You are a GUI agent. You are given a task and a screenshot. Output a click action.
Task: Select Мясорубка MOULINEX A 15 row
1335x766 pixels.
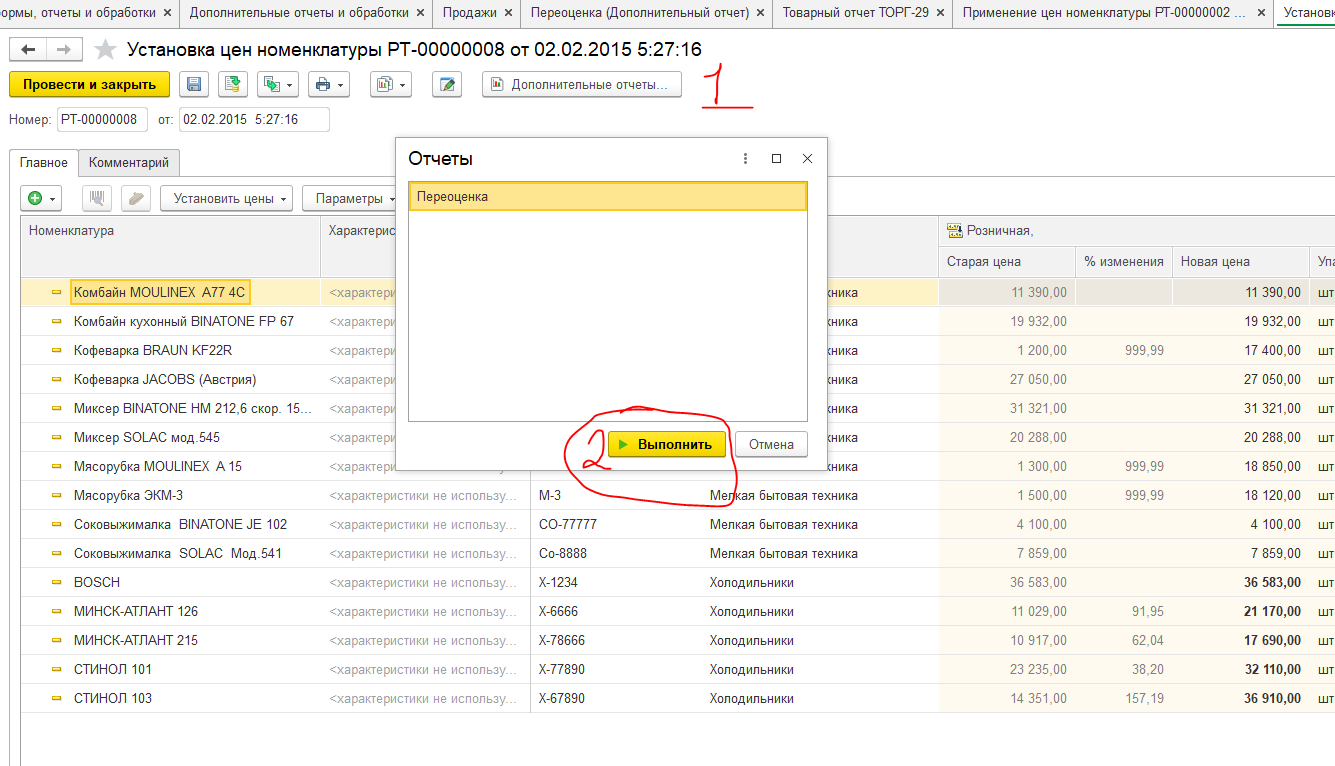[x=158, y=466]
